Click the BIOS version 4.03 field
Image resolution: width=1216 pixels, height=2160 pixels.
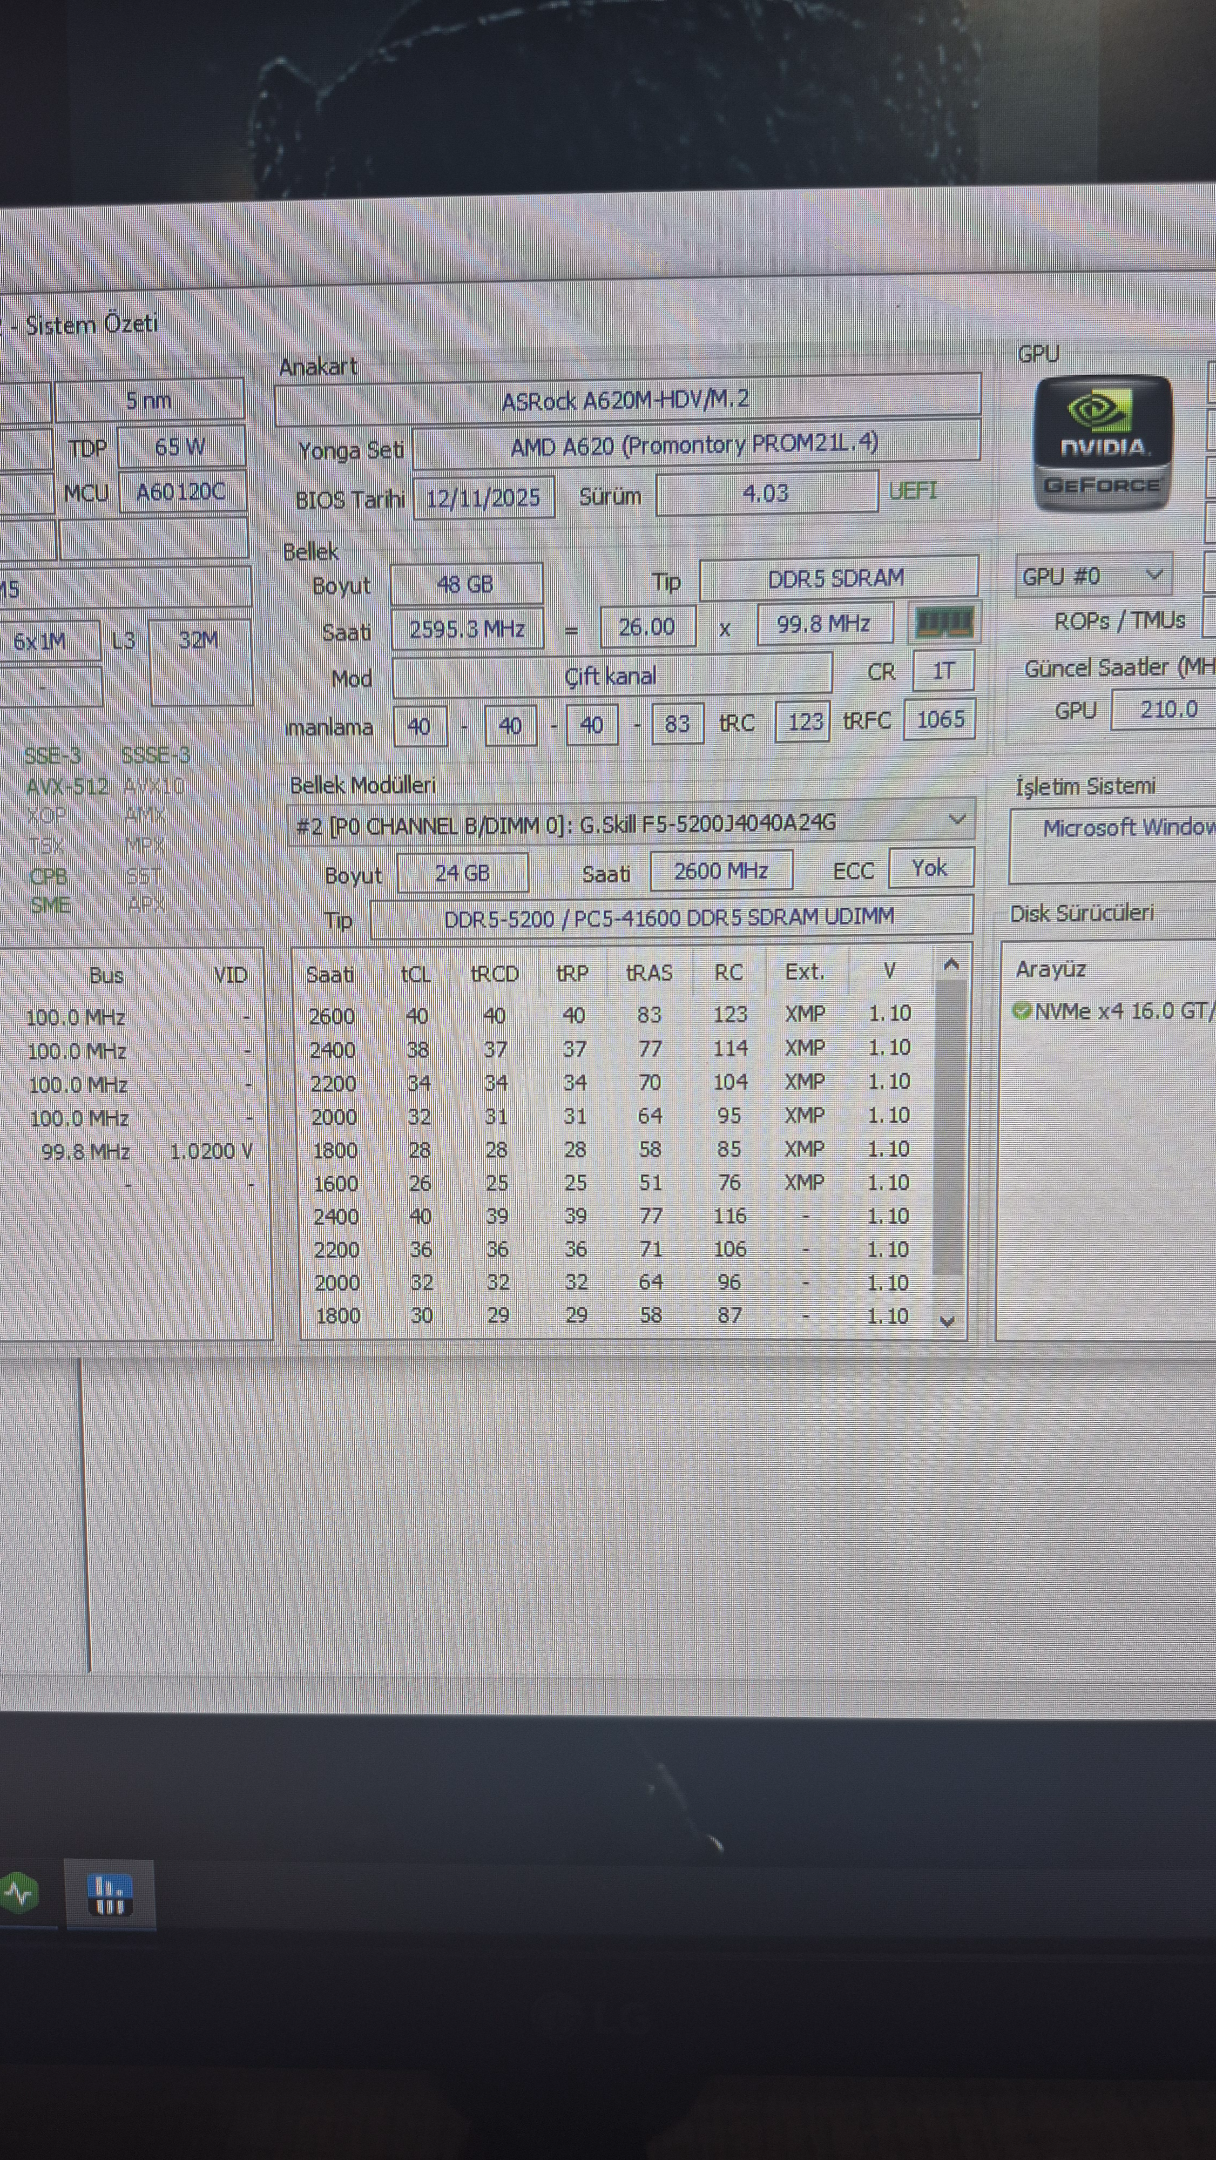[x=766, y=493]
